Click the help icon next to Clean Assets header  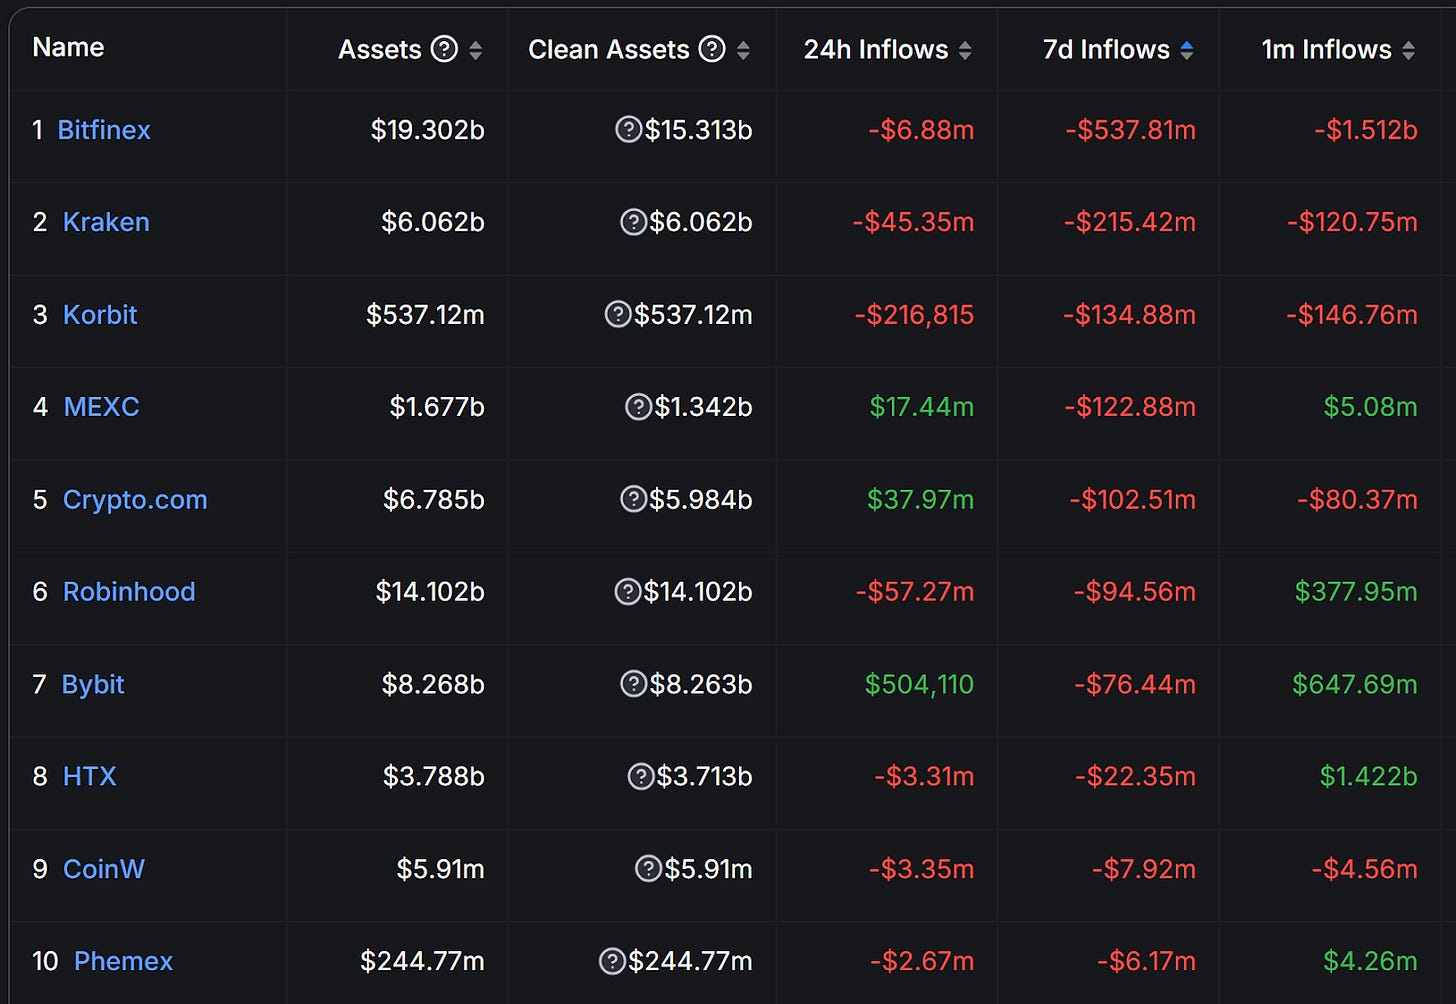point(712,49)
